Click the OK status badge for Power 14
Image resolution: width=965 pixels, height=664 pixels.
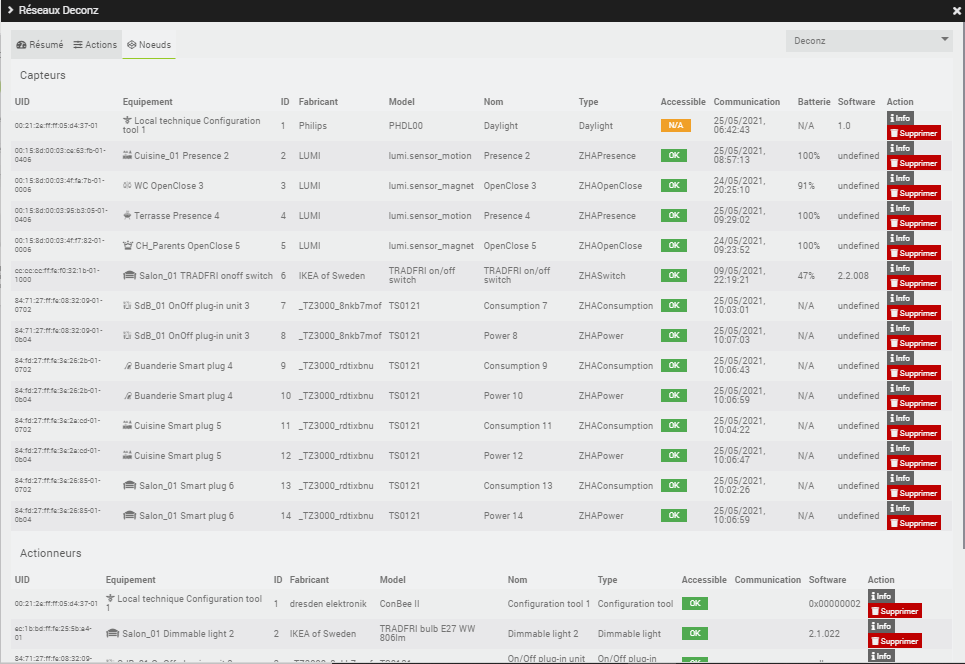676,516
